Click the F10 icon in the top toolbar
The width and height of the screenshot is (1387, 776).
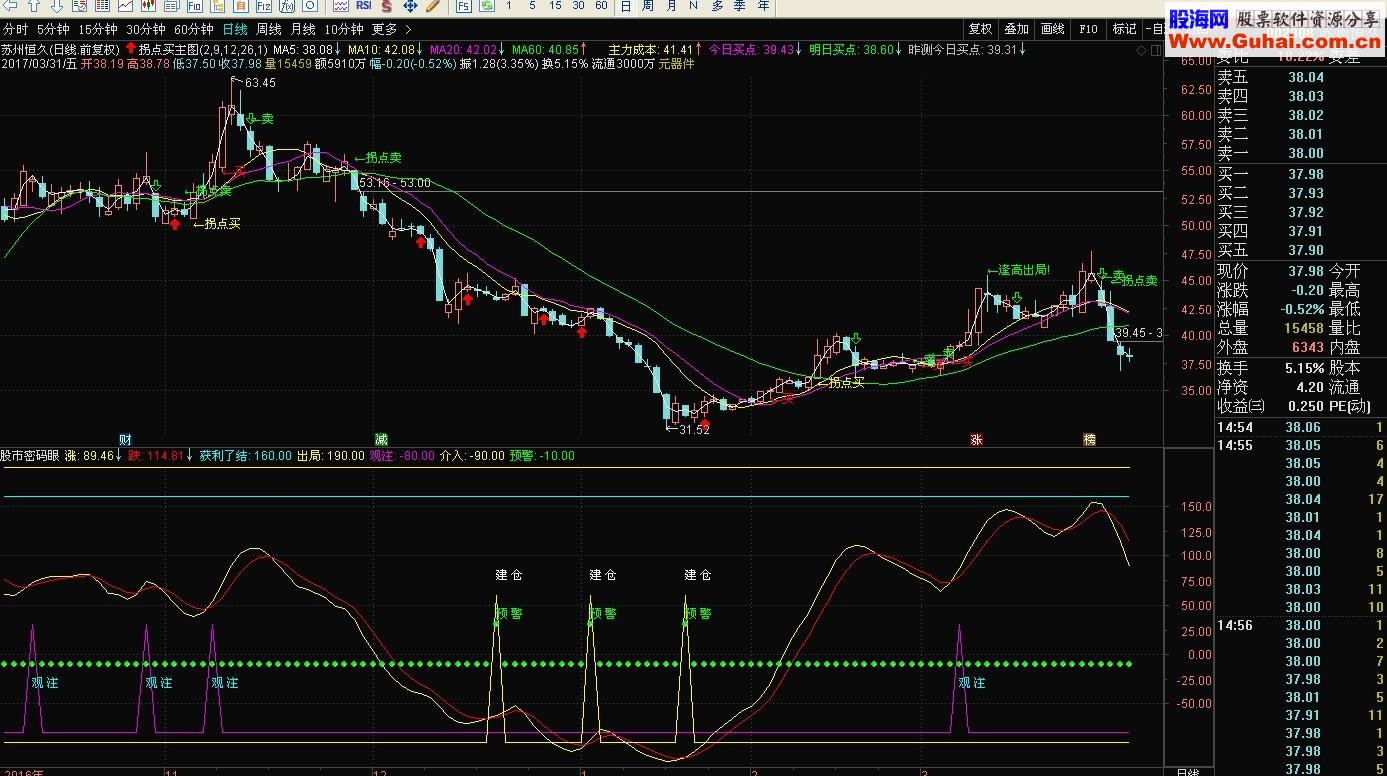coord(194,6)
